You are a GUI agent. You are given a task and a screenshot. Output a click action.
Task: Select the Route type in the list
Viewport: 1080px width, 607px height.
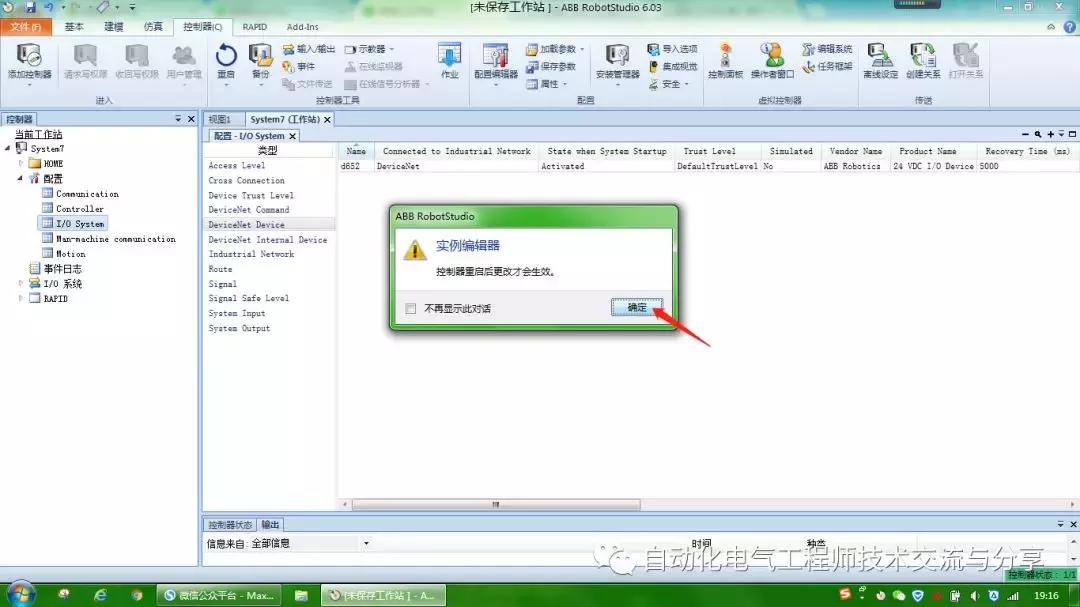[220, 269]
